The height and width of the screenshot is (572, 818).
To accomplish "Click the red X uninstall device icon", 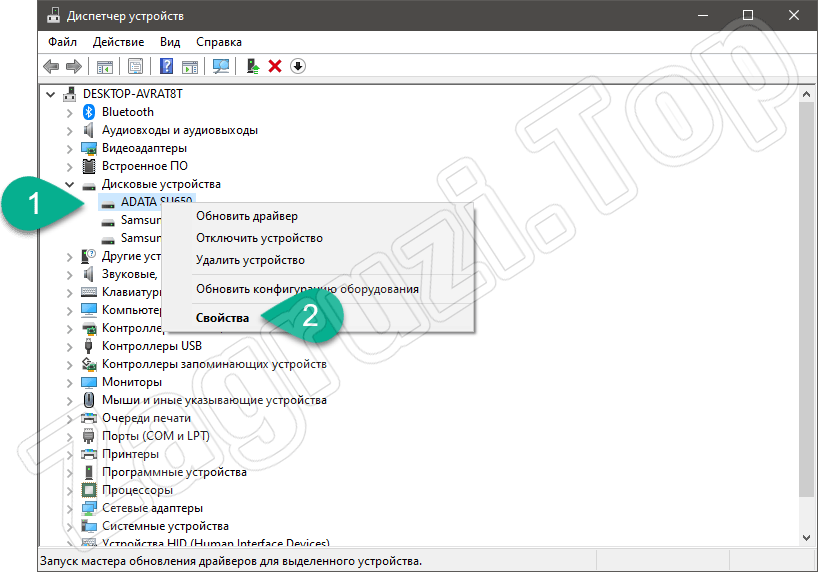I will click(275, 66).
